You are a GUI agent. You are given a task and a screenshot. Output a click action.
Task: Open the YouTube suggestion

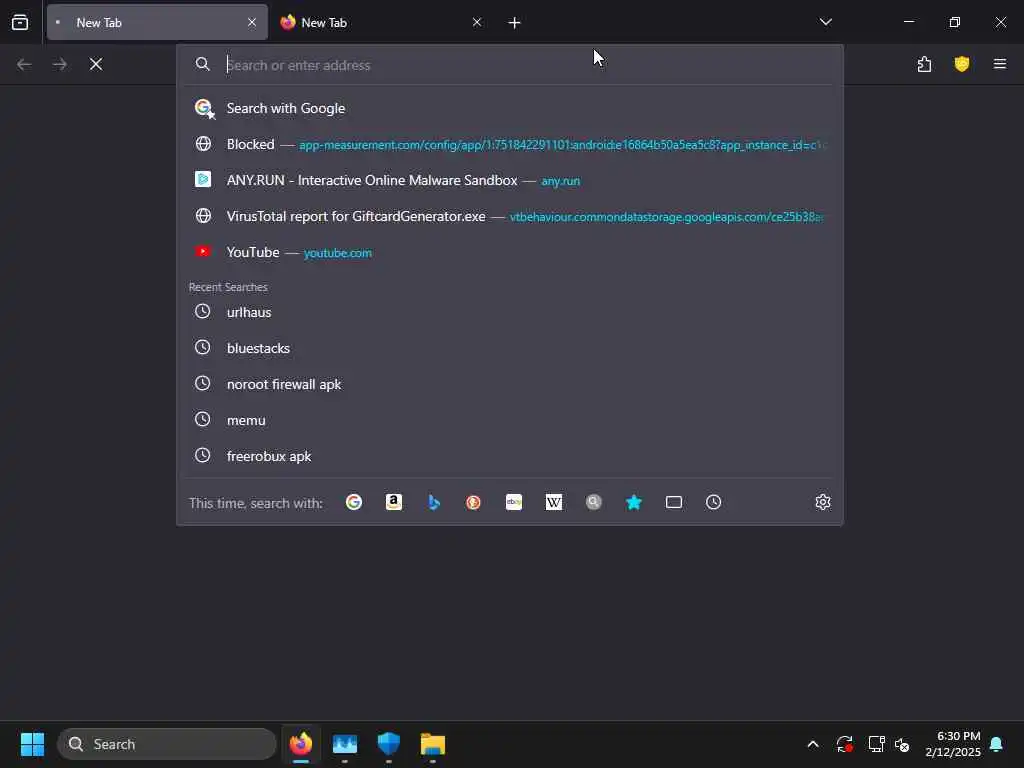(509, 252)
